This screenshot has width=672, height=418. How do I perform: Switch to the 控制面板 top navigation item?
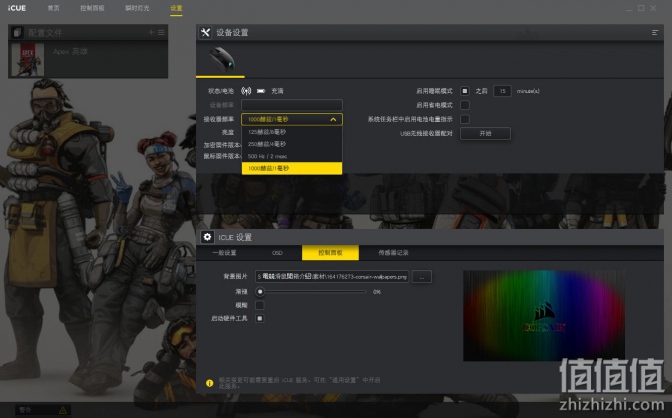point(92,8)
